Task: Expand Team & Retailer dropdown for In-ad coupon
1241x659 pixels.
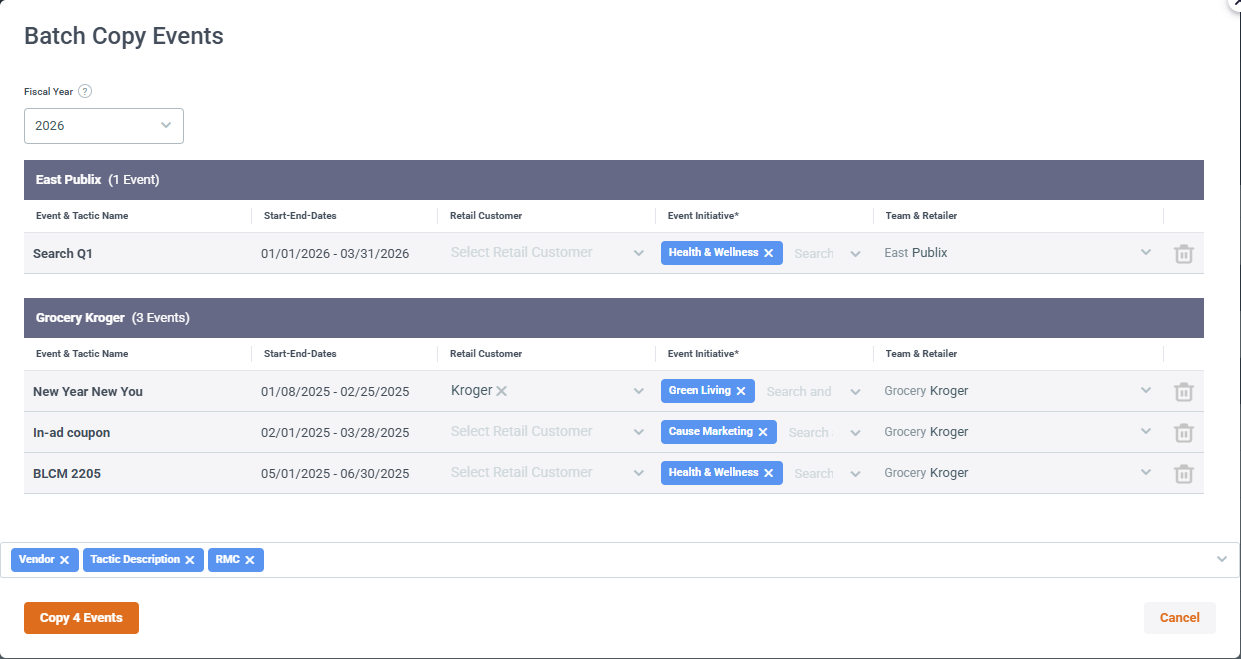Action: pyautogui.click(x=1146, y=432)
